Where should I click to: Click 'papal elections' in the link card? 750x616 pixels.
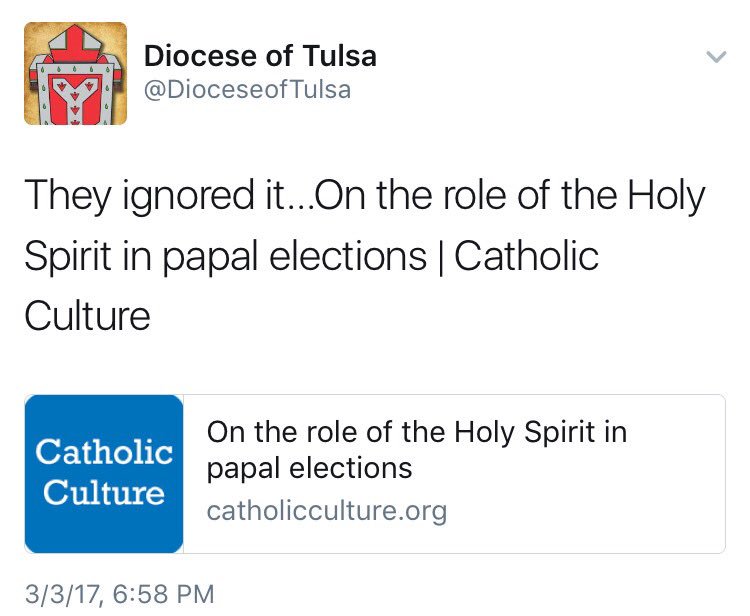click(x=309, y=468)
